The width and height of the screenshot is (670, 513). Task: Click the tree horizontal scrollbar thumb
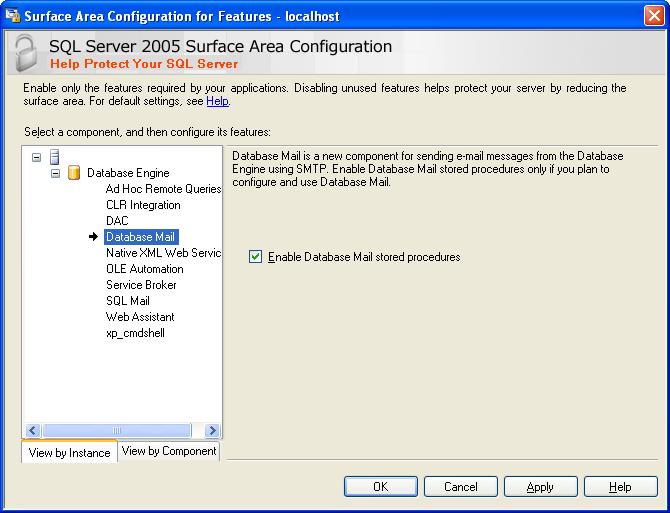(117, 430)
